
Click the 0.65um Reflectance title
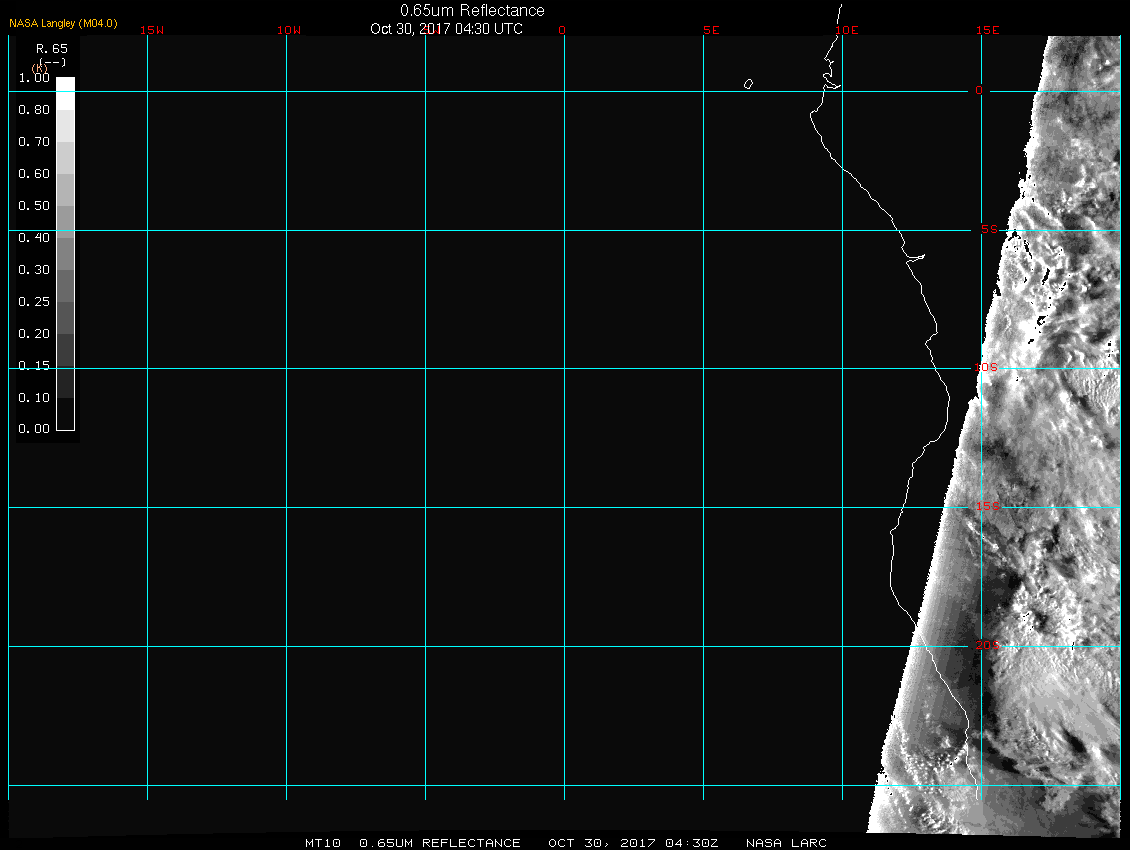472,10
